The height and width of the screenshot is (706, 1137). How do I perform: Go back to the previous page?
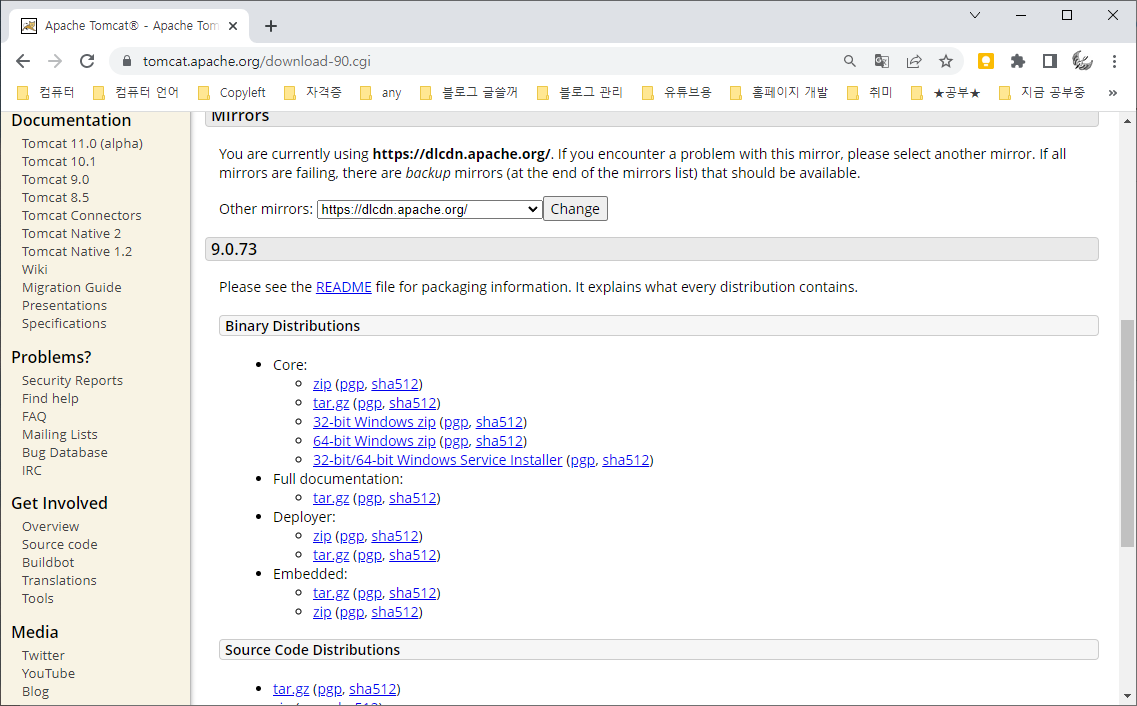(x=23, y=62)
